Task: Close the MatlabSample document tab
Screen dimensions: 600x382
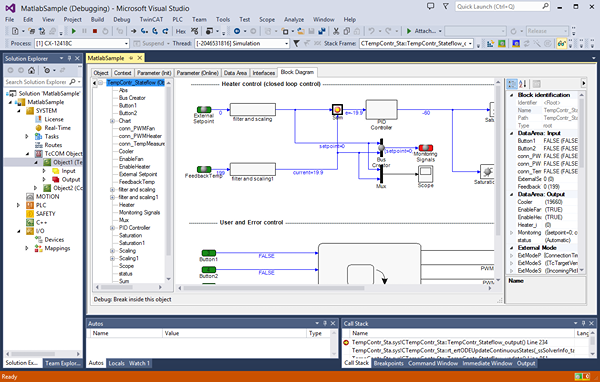Action: coord(140,58)
